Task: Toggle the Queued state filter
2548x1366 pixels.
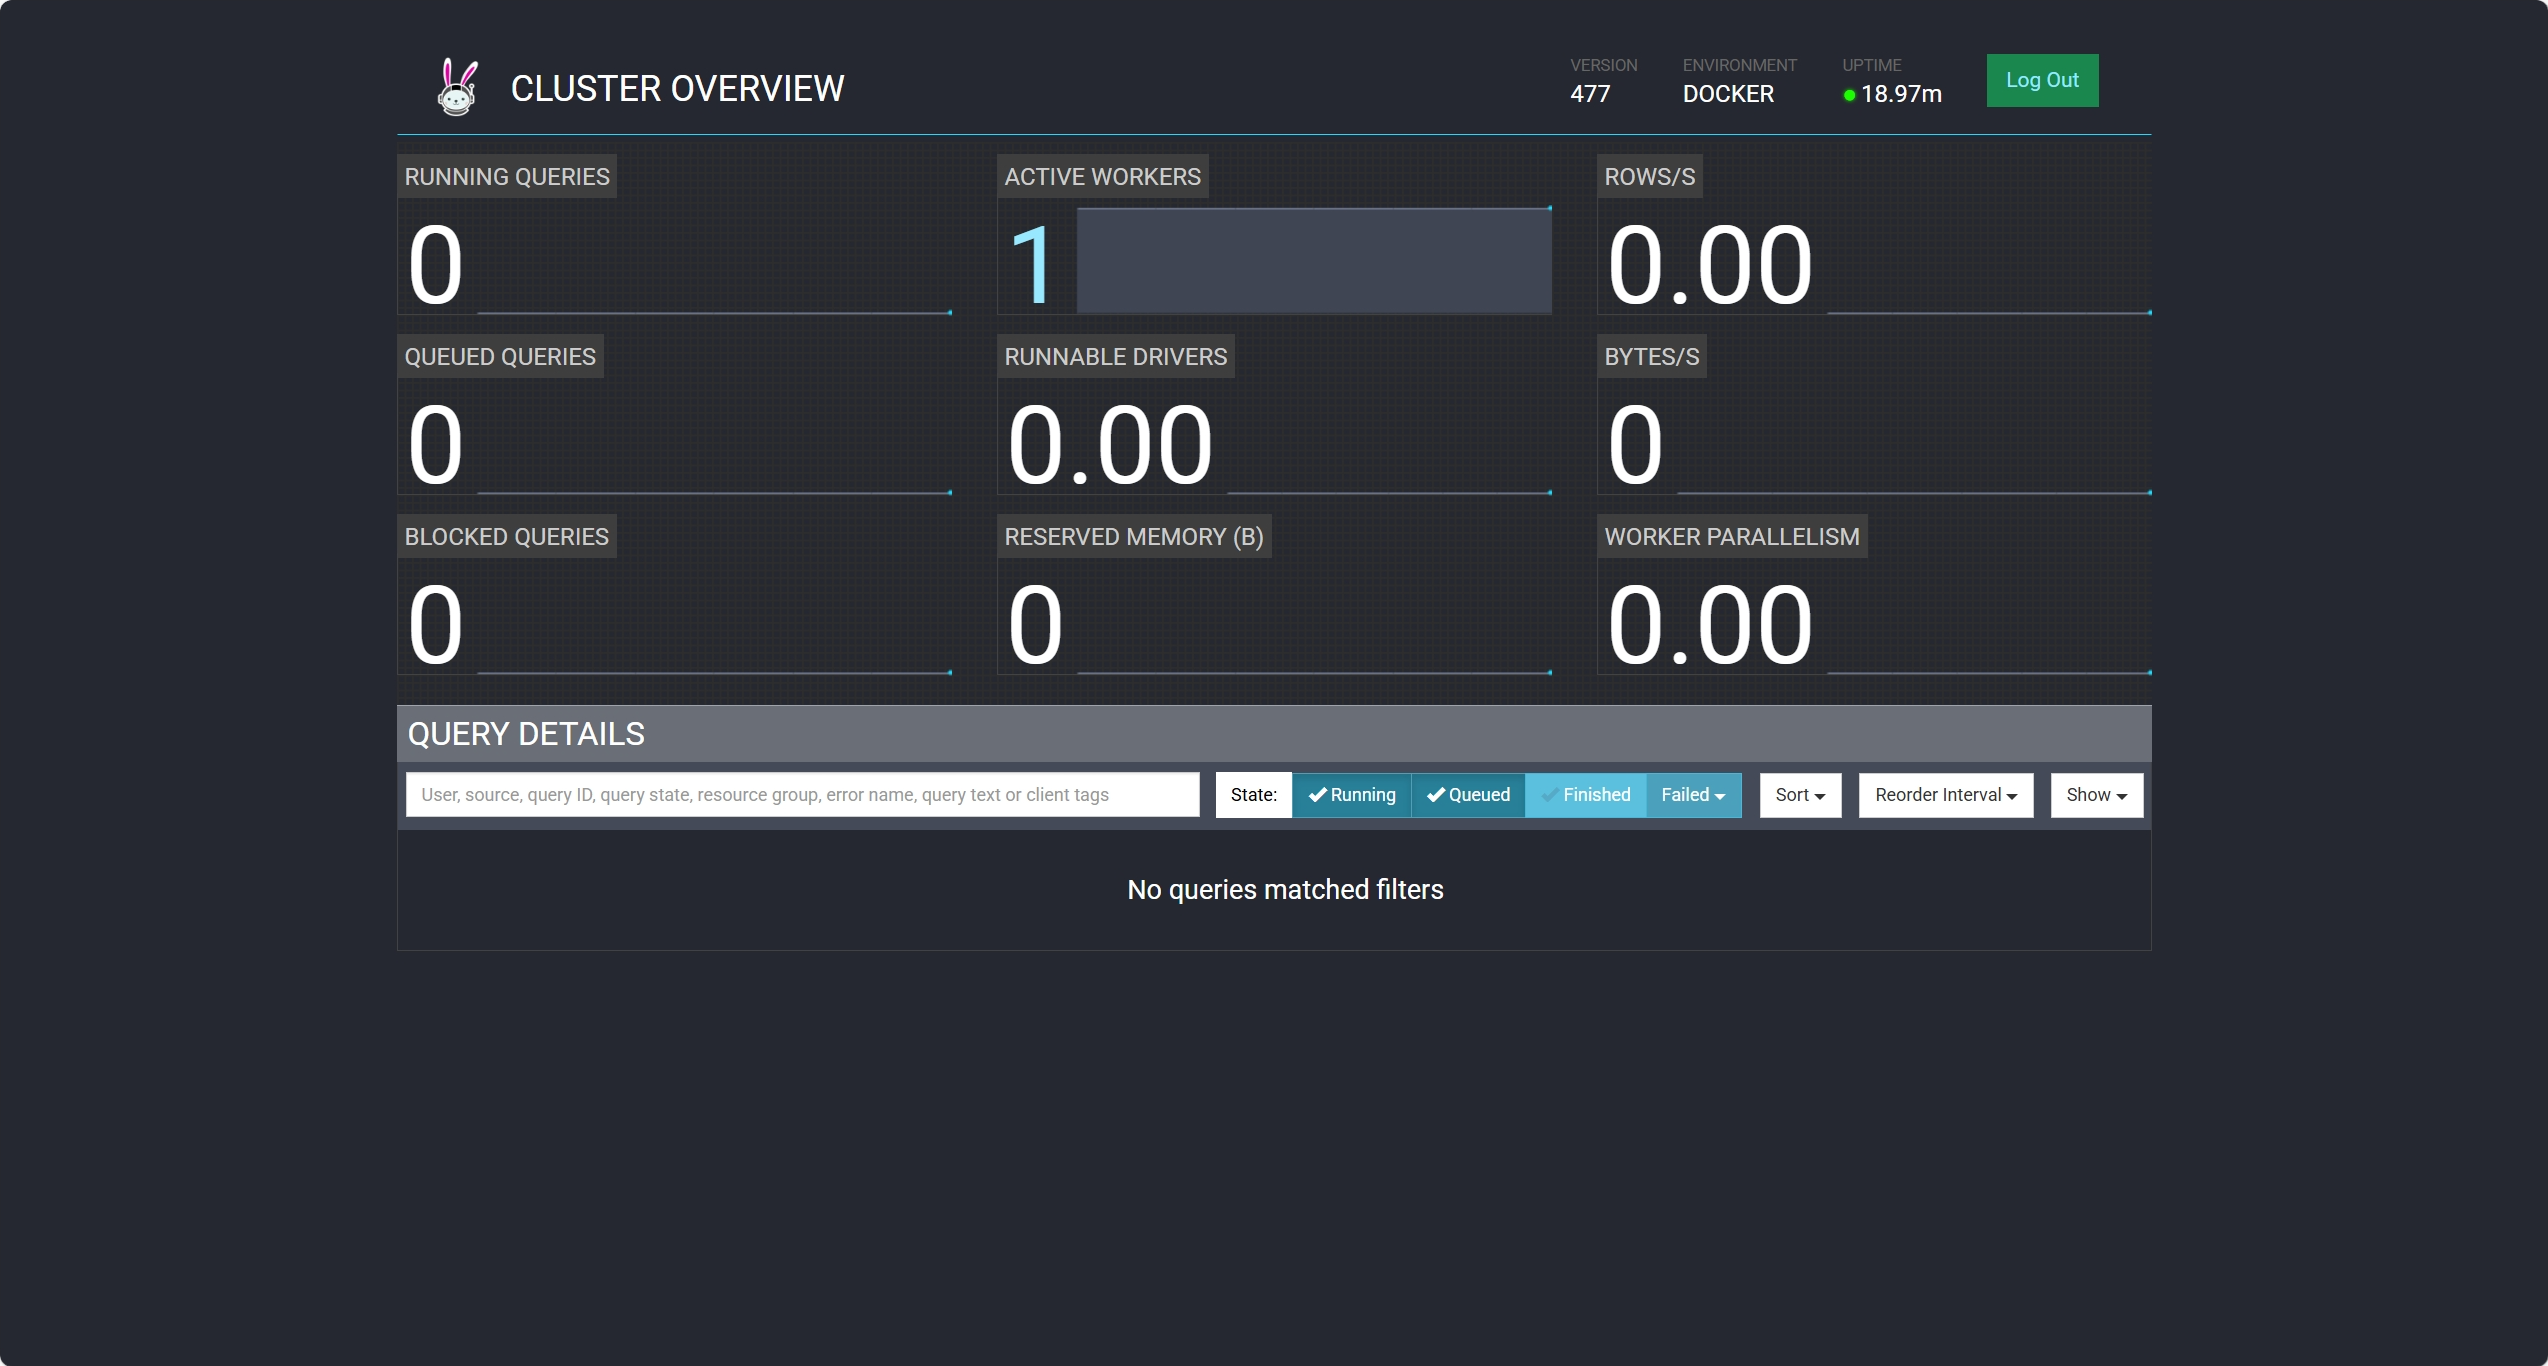Action: (1468, 795)
